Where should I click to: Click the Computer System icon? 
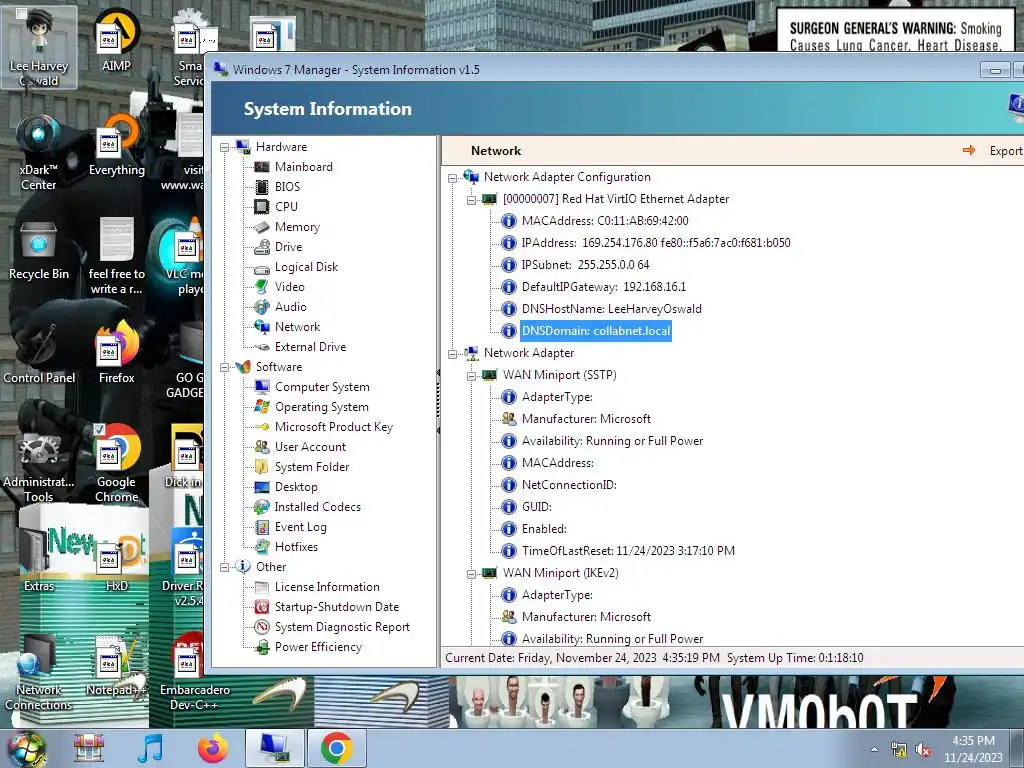click(261, 387)
